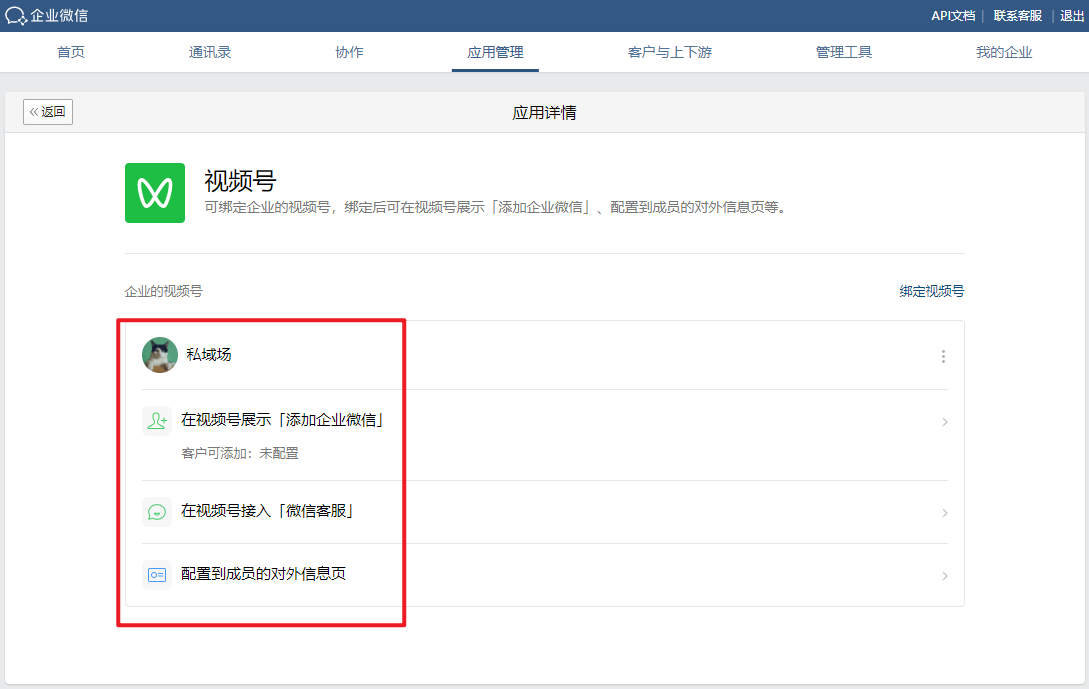Expand the 添加企业微信 row chevron
This screenshot has height=689, width=1089.
[x=945, y=422]
